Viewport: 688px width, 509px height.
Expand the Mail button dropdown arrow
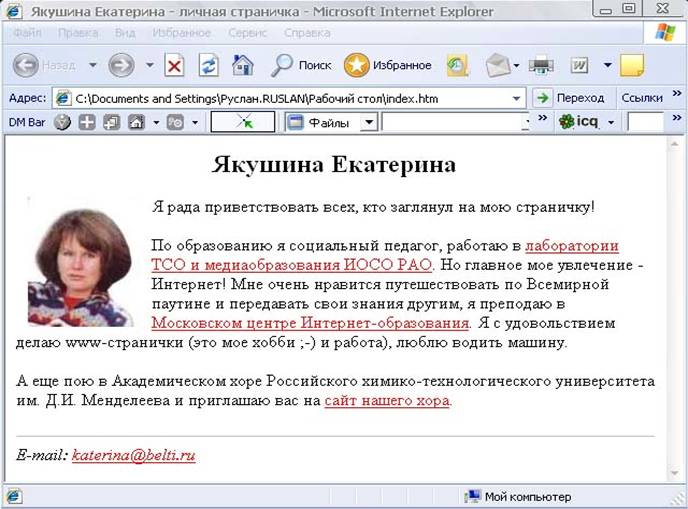point(516,66)
